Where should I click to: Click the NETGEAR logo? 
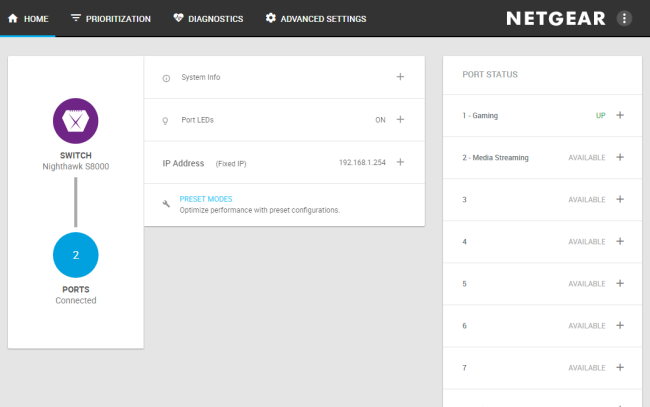click(556, 19)
